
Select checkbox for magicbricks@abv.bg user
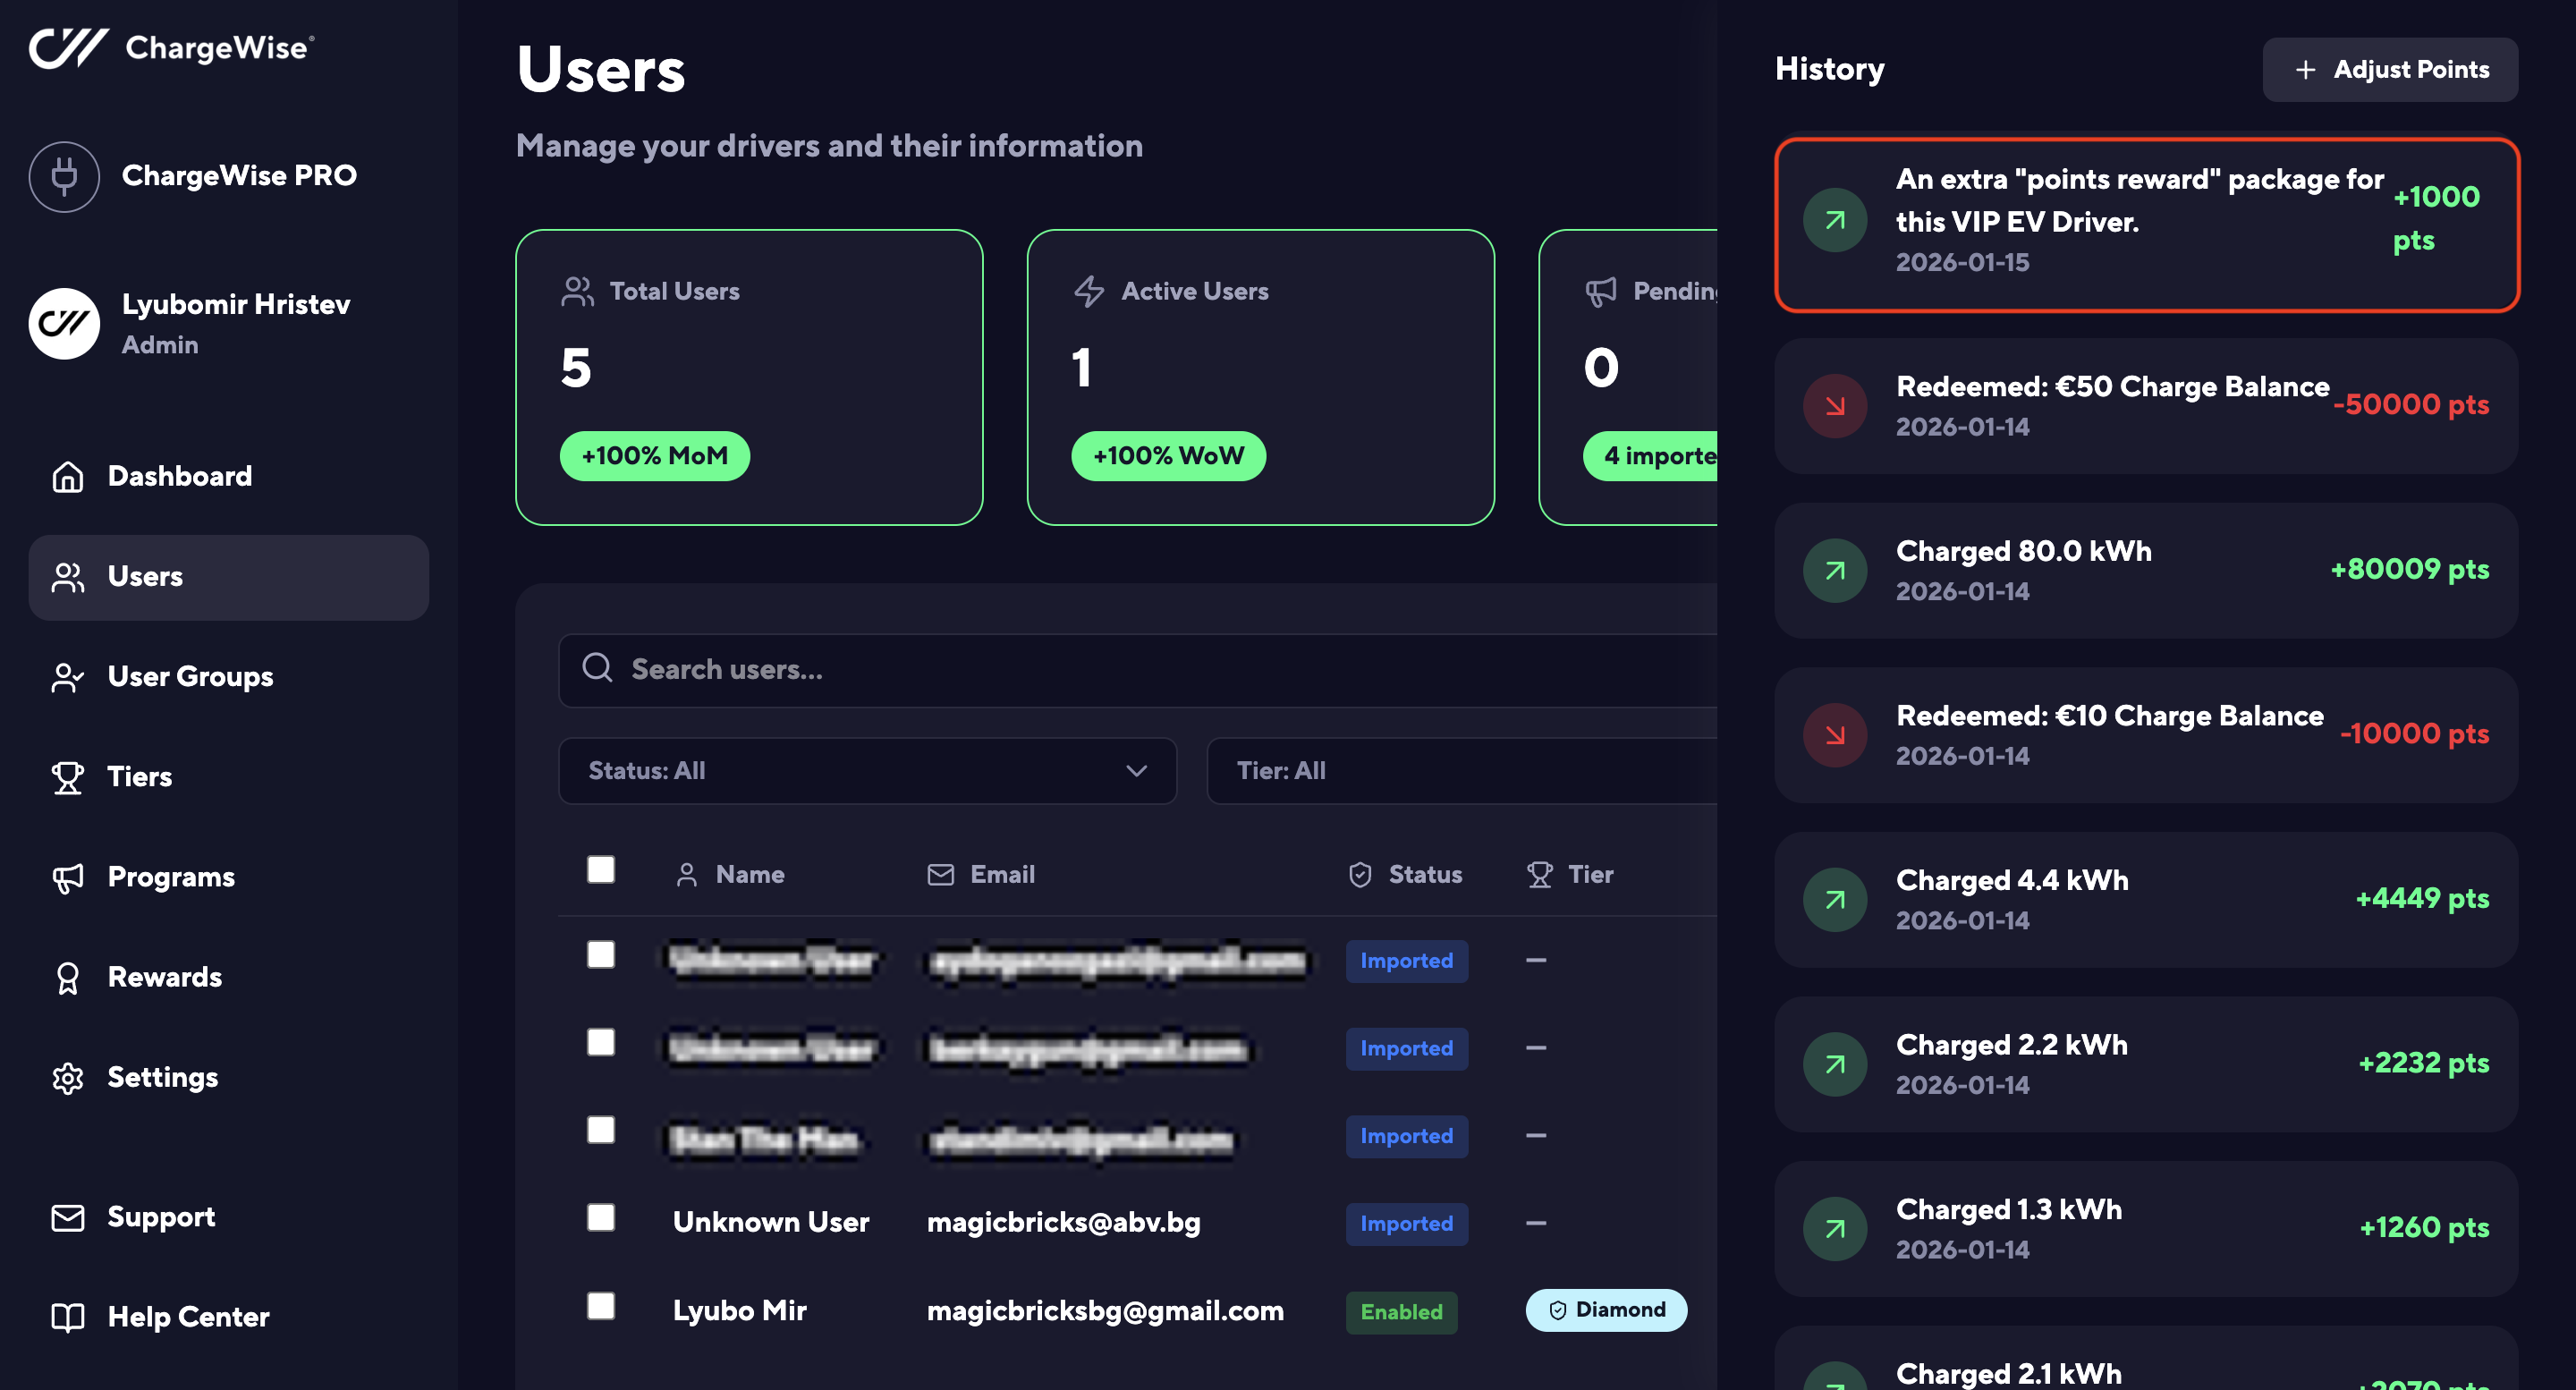(601, 1217)
